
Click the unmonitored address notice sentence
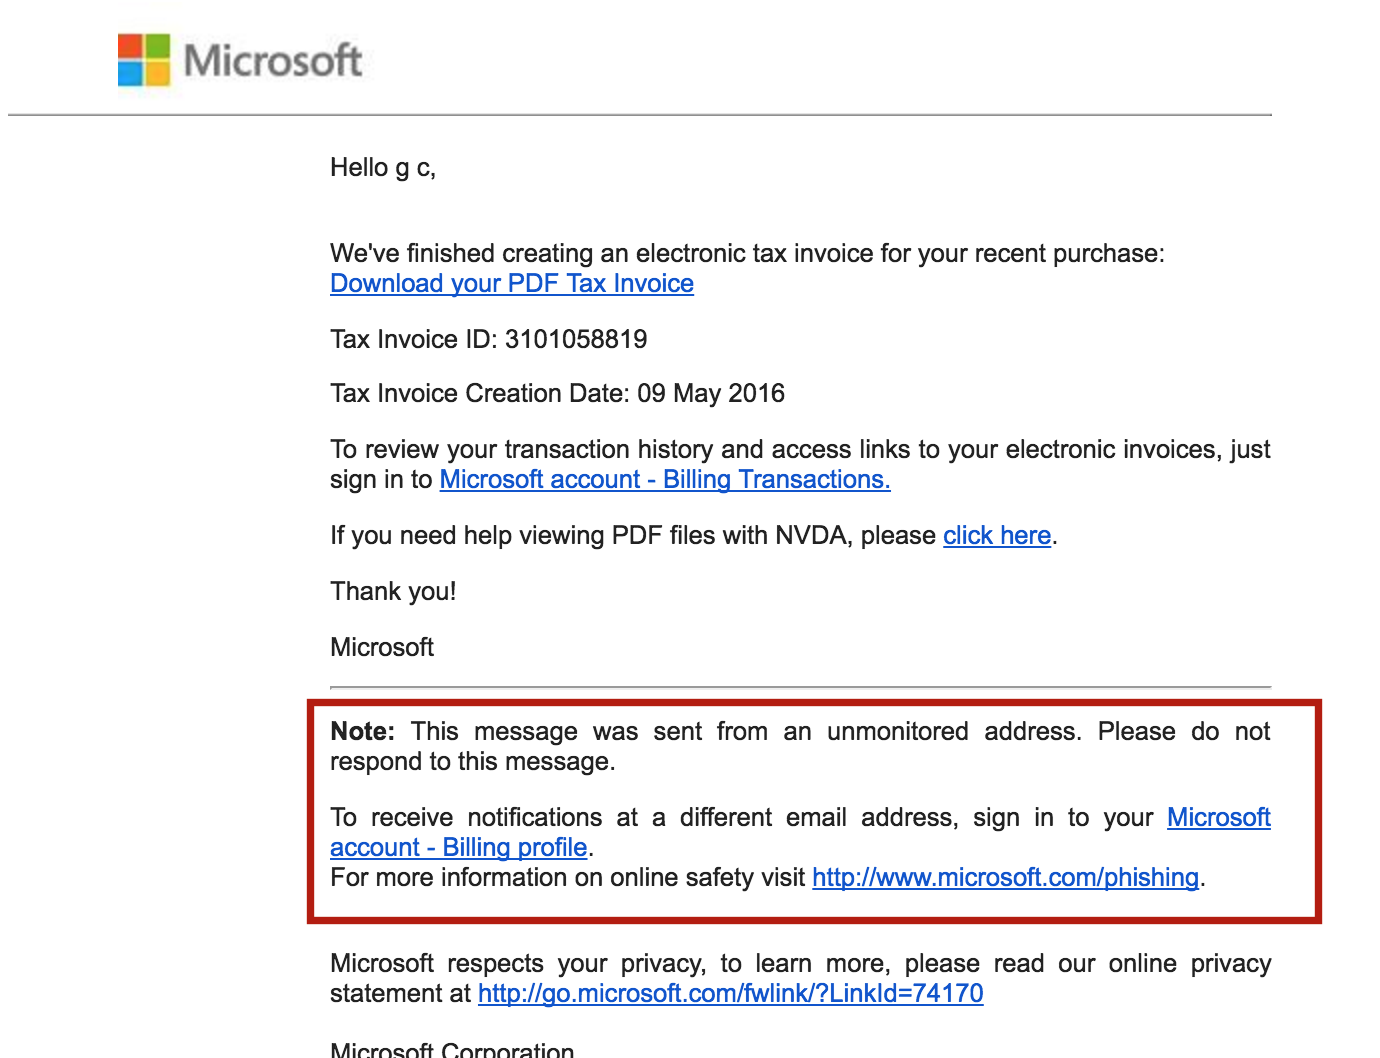[x=700, y=746]
